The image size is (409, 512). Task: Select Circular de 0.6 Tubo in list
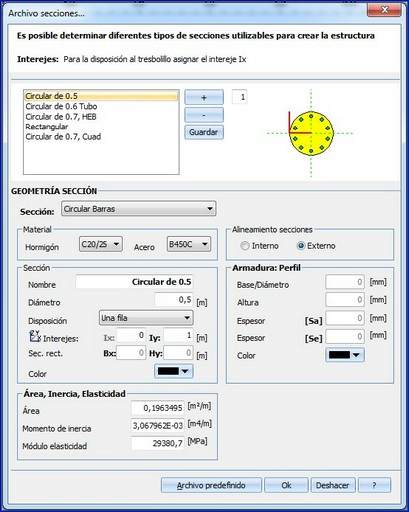click(x=61, y=106)
